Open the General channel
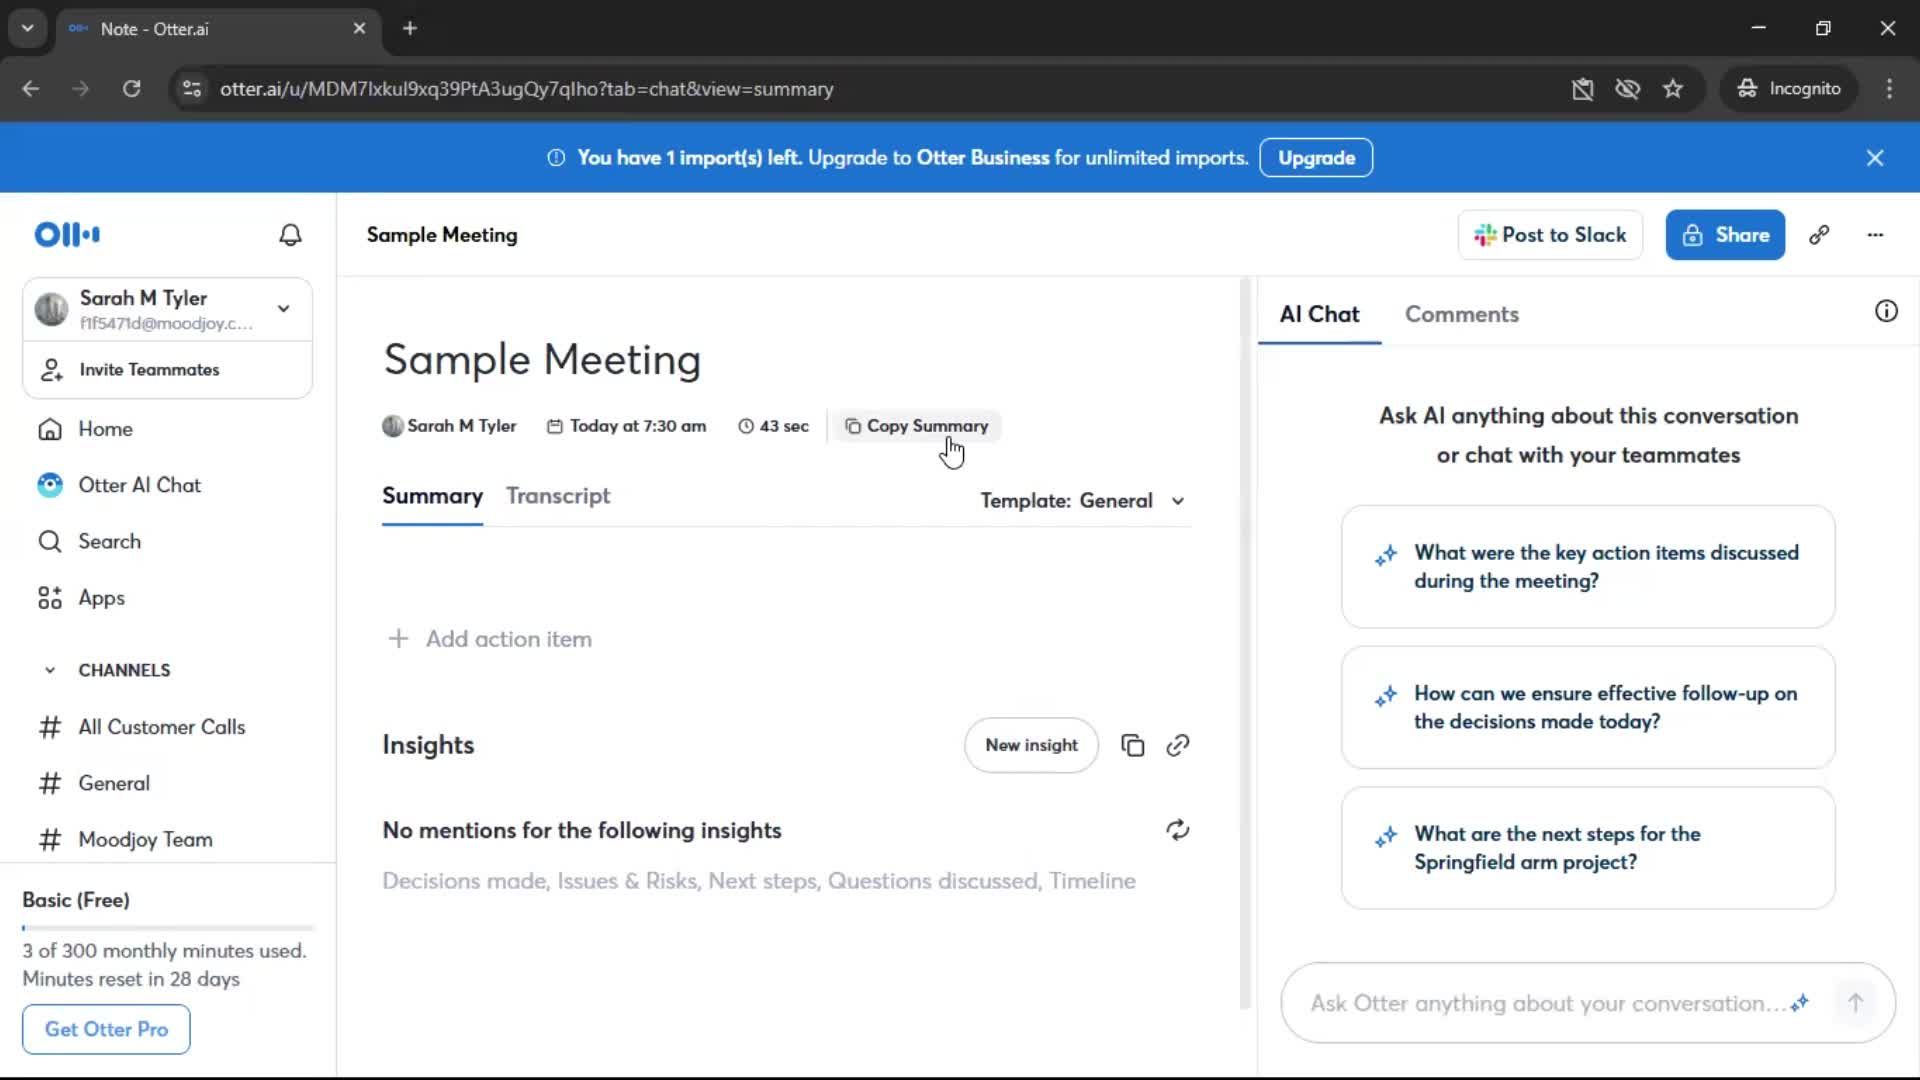1920x1080 pixels. [x=114, y=783]
